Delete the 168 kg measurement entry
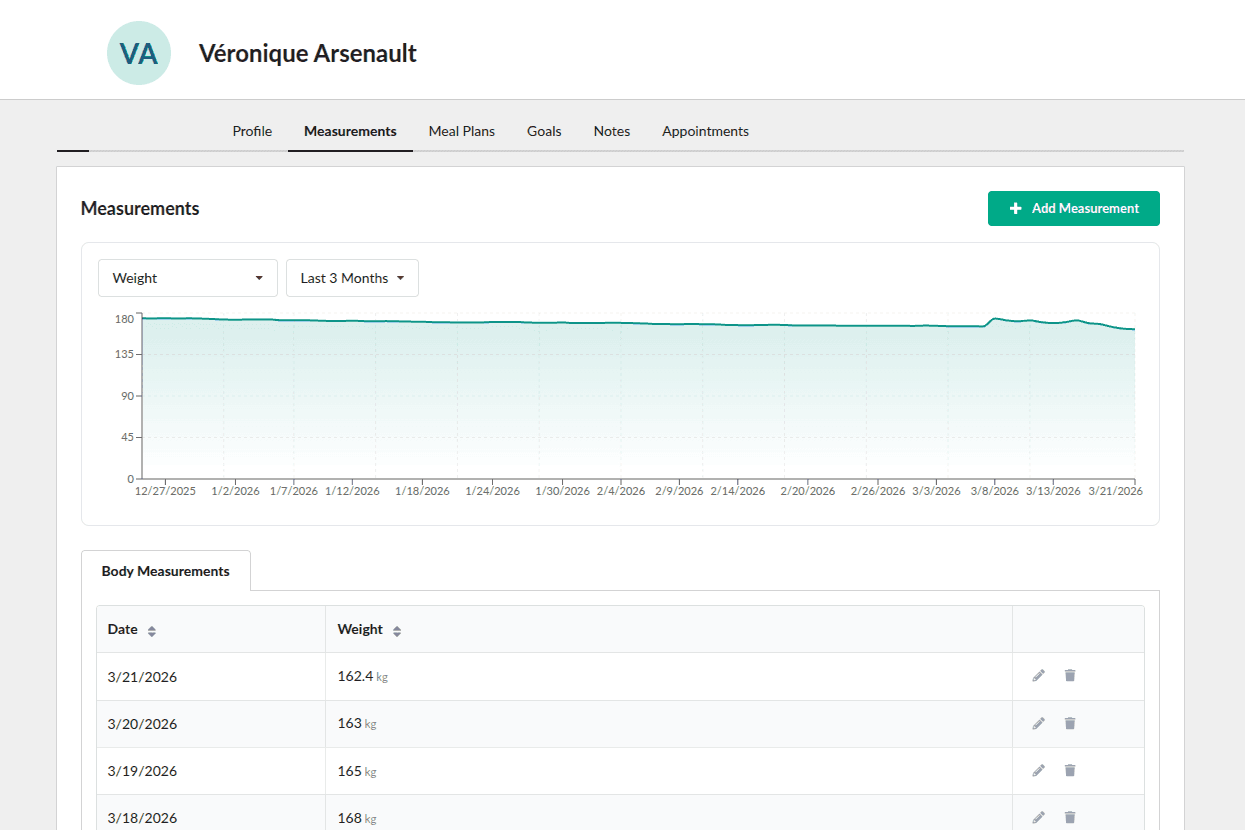Image resolution: width=1245 pixels, height=830 pixels. (x=1070, y=818)
